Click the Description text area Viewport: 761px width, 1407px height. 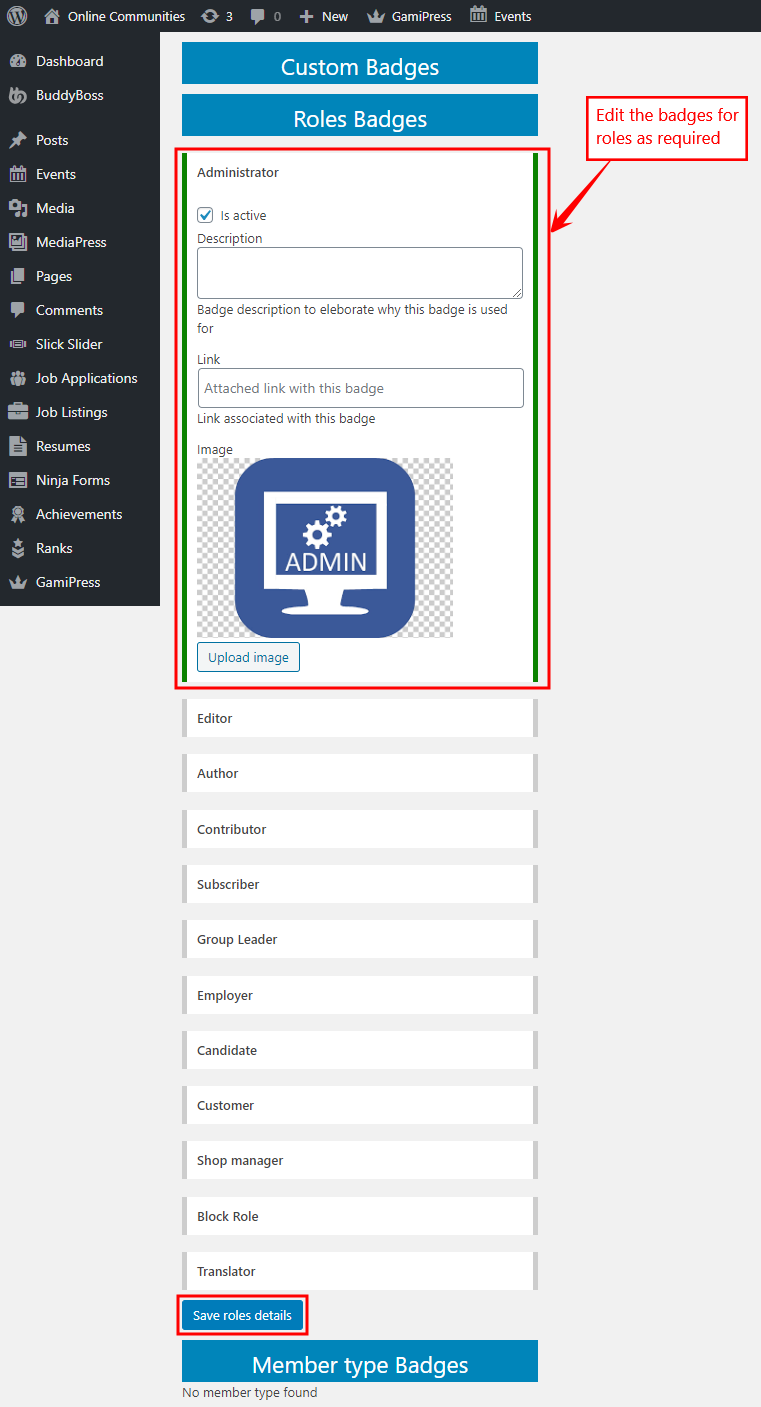pos(359,272)
